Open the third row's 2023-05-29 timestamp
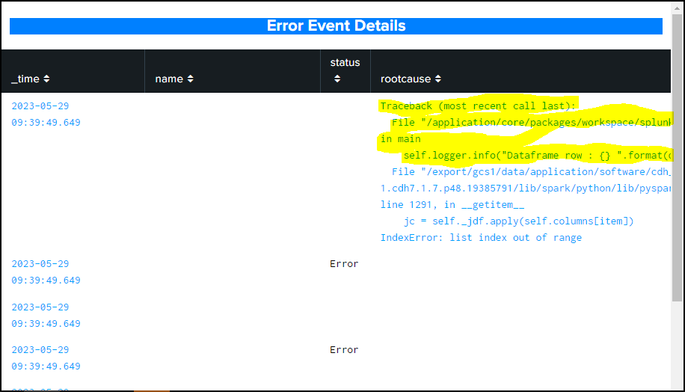The image size is (685, 392). (46, 315)
